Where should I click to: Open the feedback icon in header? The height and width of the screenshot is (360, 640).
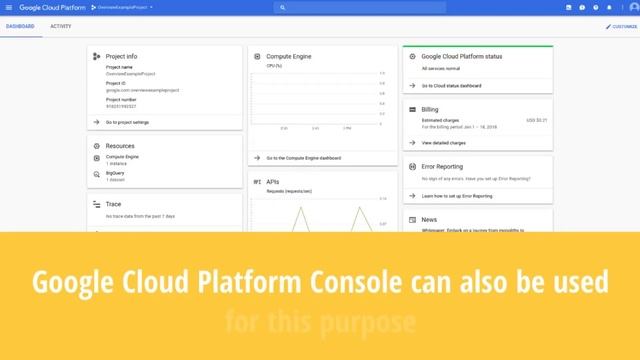click(x=582, y=7)
